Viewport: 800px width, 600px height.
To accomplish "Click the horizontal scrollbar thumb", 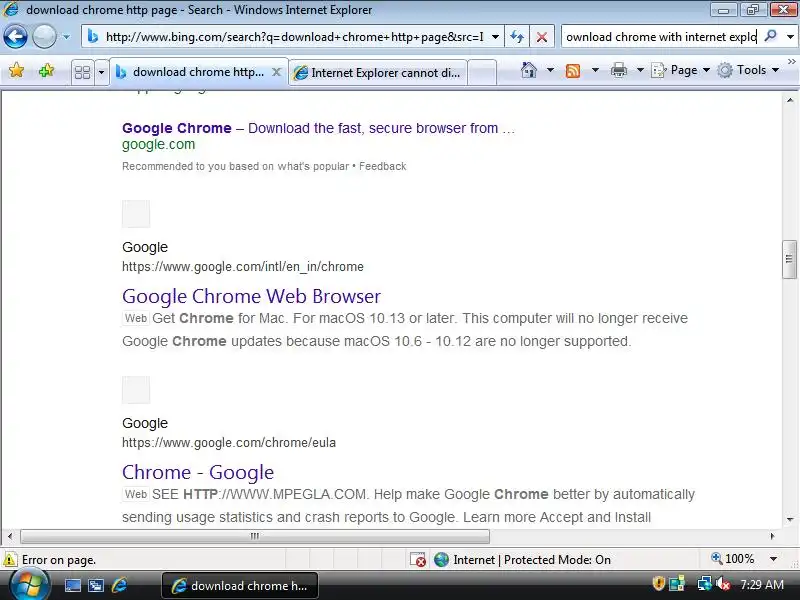I will pos(255,536).
